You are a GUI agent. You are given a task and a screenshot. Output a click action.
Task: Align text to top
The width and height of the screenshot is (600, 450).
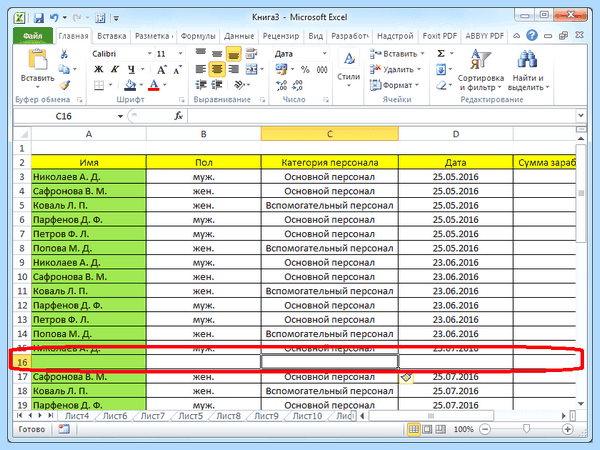[201, 53]
